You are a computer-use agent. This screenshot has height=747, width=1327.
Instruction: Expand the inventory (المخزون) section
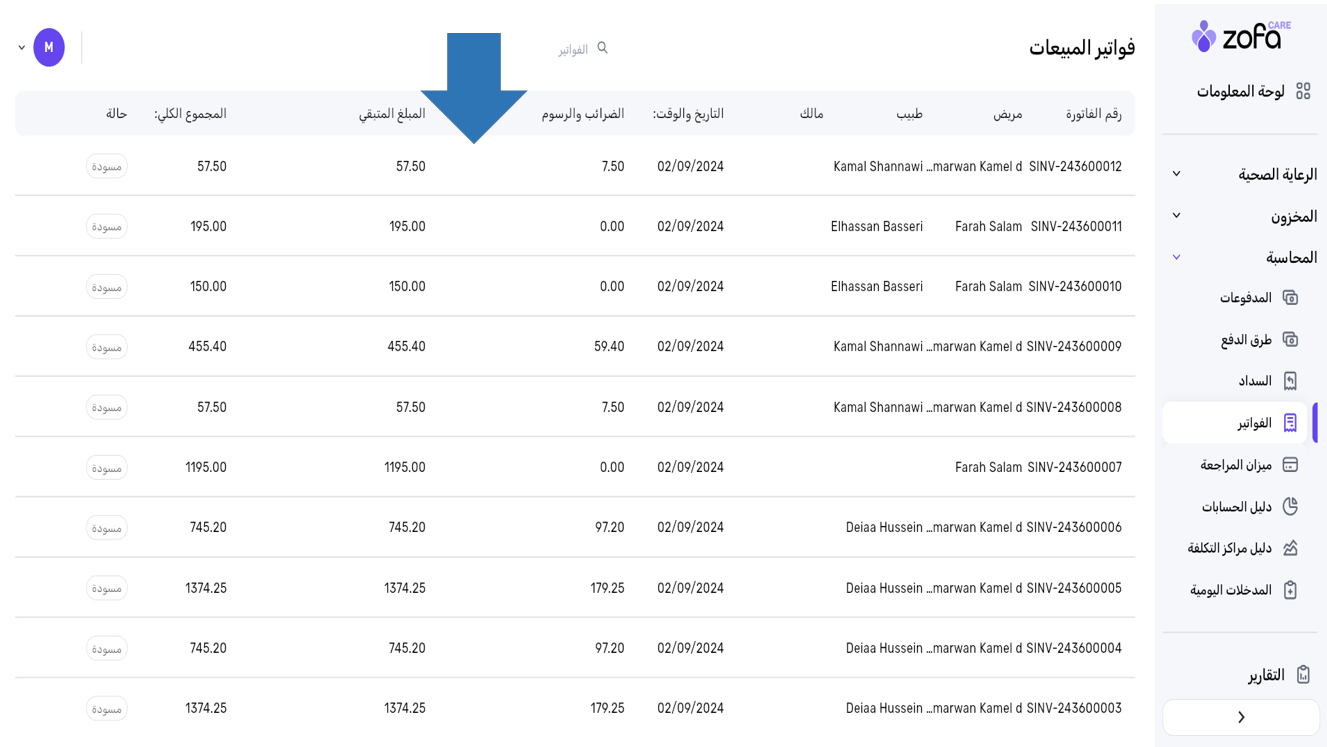pos(1177,216)
